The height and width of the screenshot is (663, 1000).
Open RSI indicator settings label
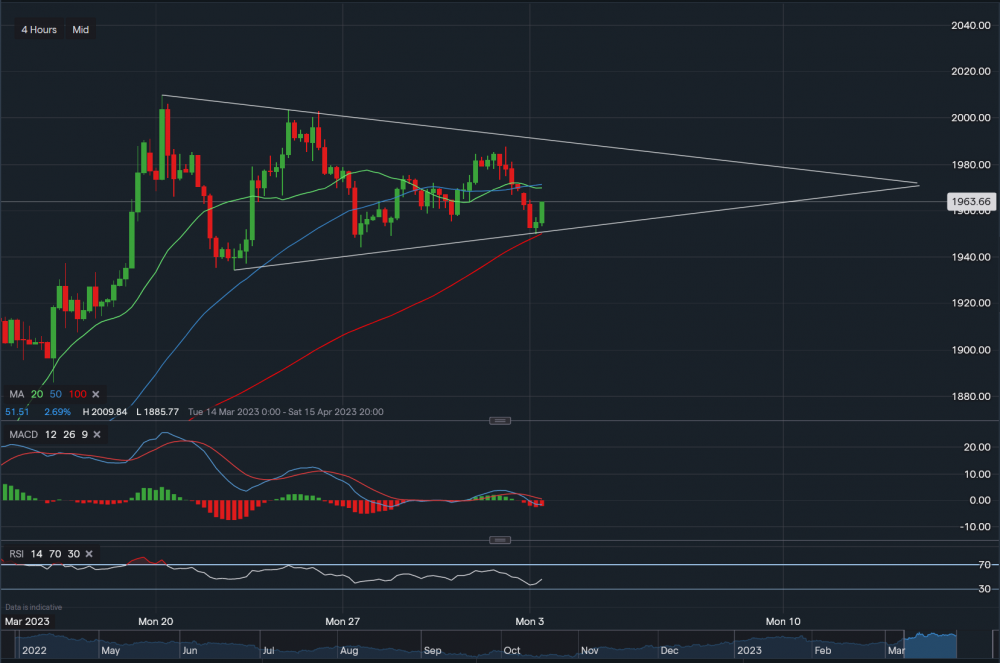16,553
